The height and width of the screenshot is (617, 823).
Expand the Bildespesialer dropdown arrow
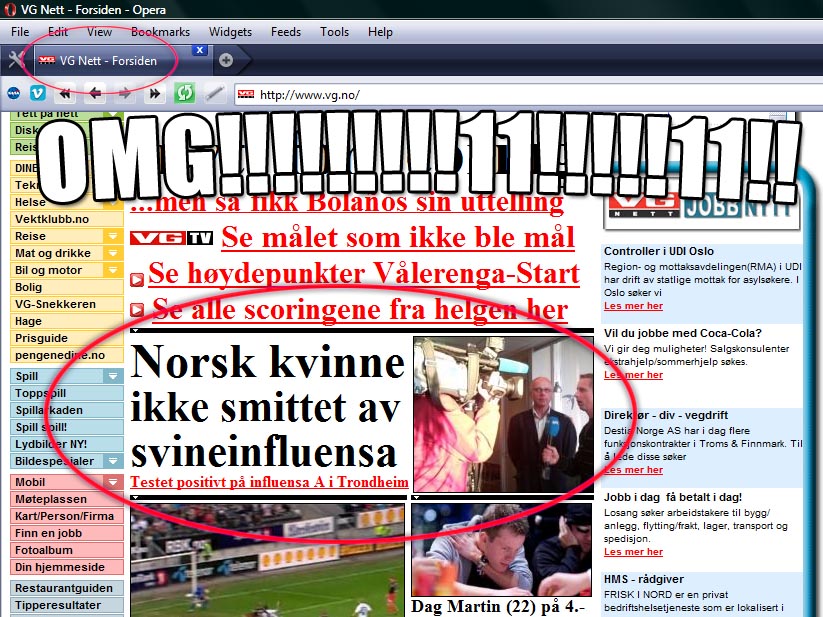113,461
